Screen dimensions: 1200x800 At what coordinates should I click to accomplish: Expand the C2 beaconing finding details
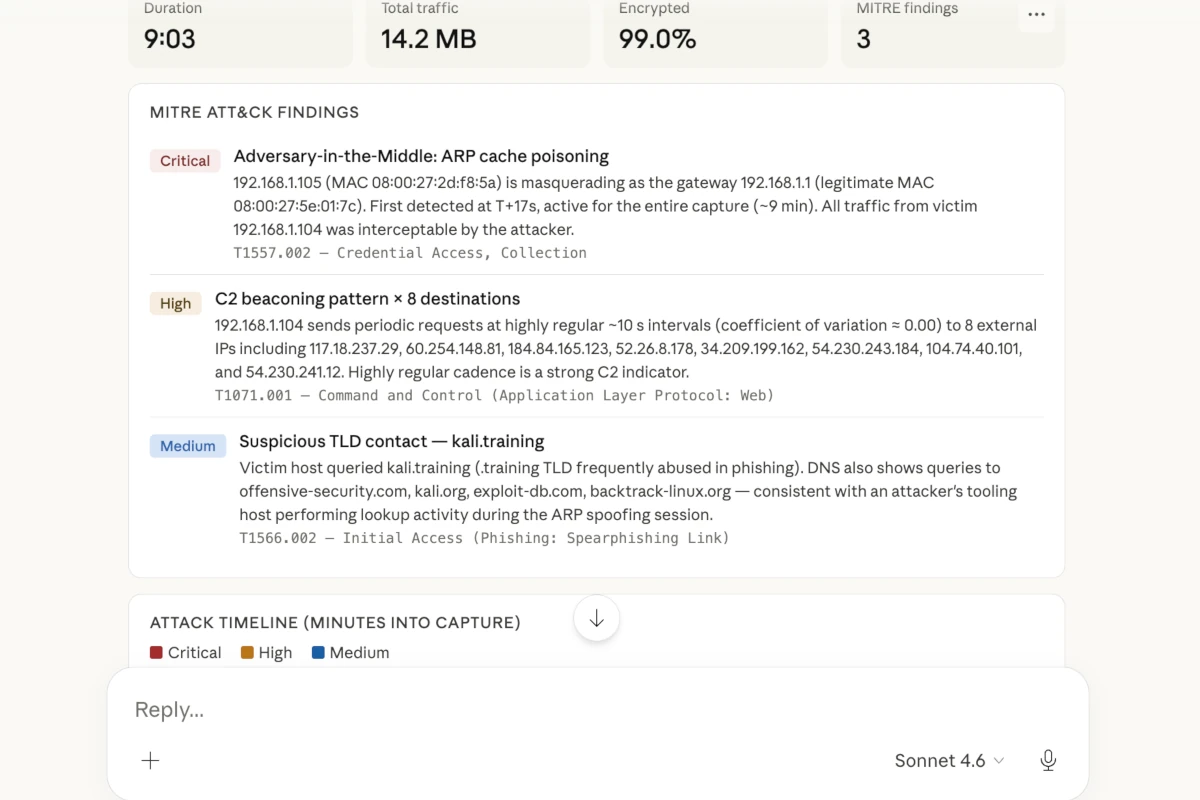point(366,298)
